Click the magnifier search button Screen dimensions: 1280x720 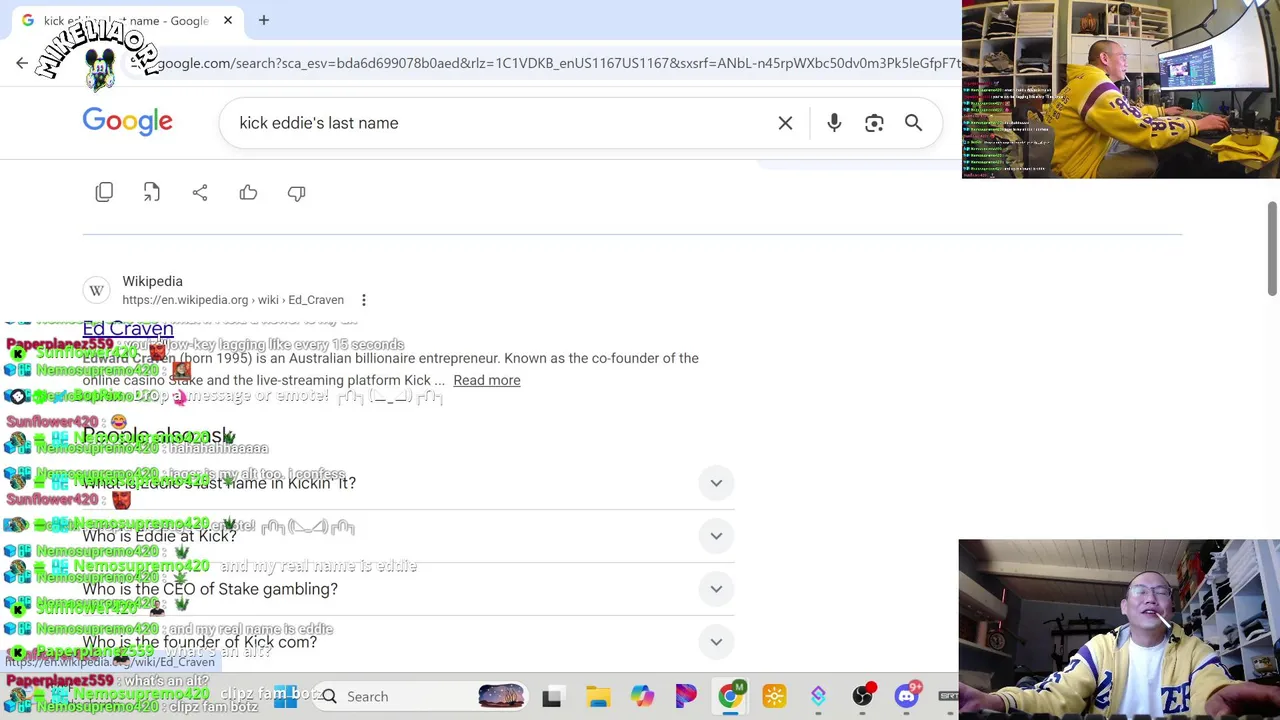coord(913,123)
